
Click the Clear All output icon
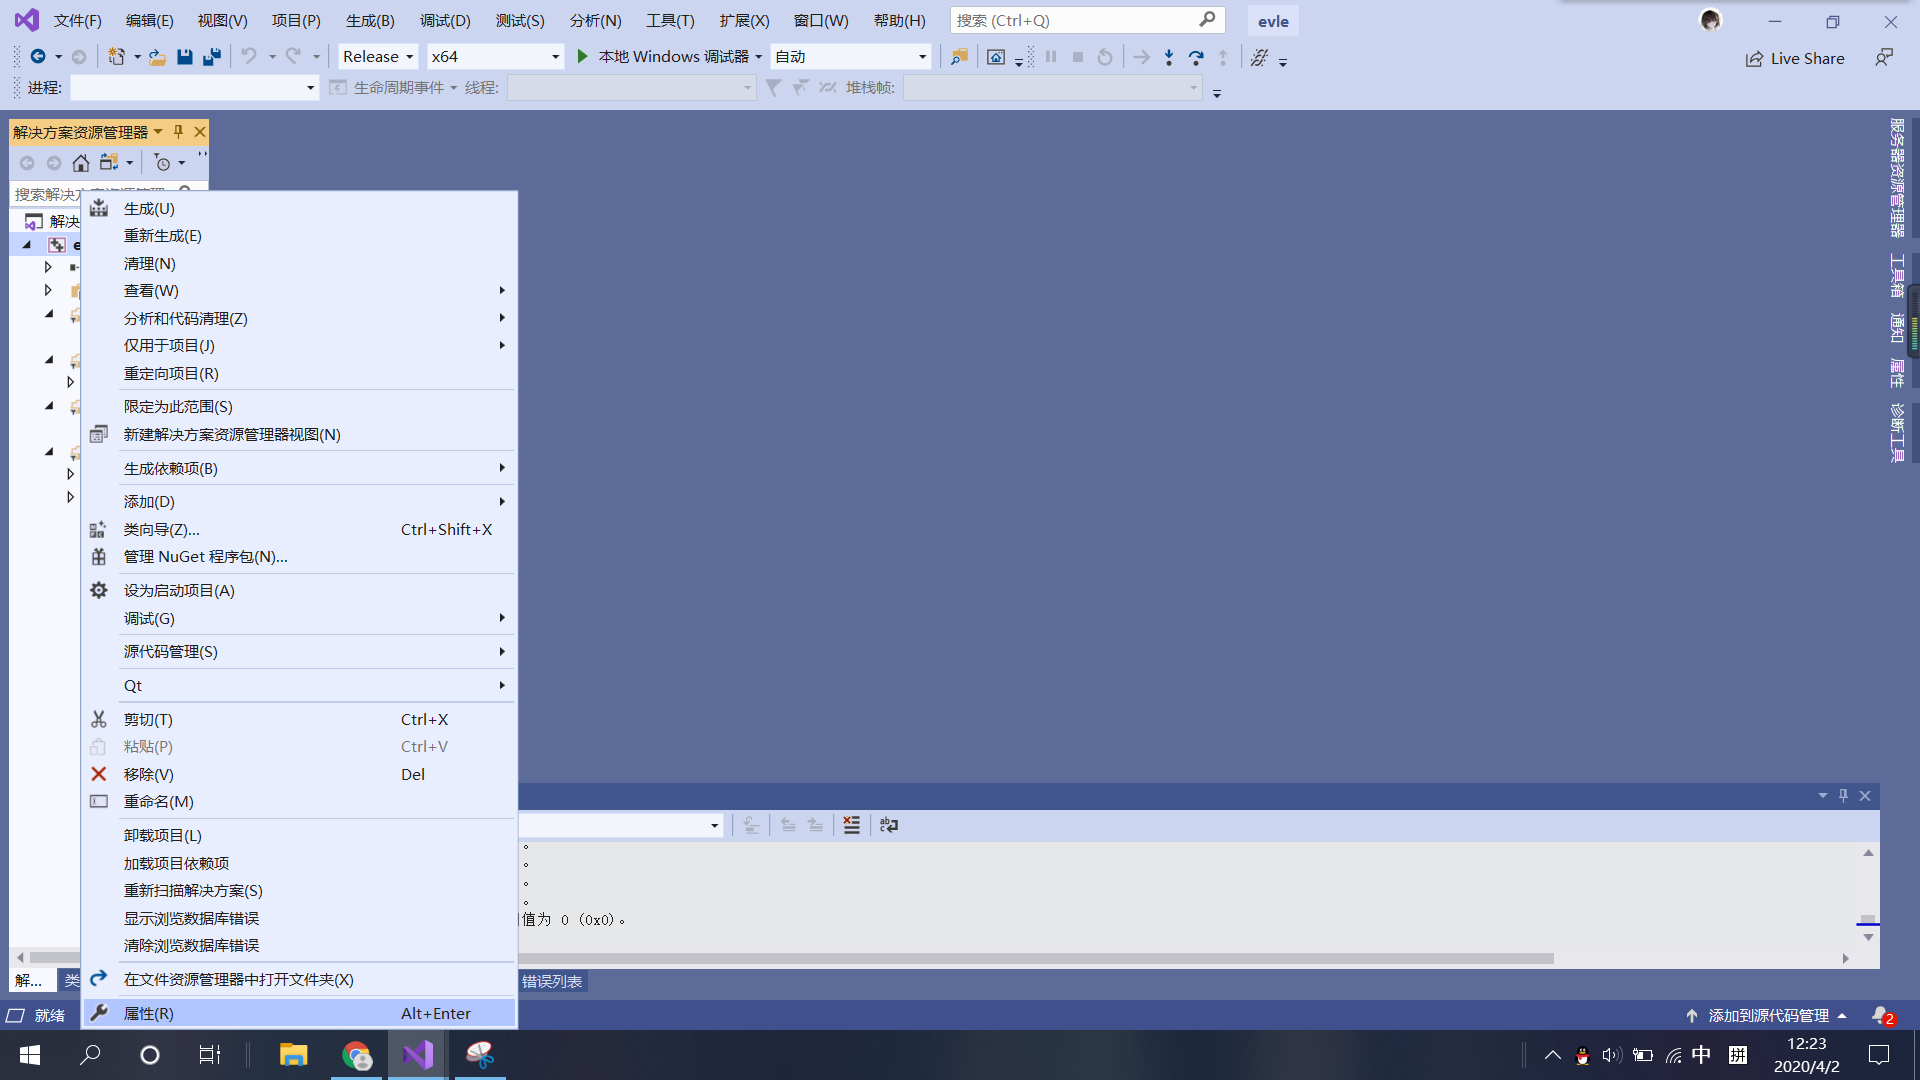tap(851, 825)
